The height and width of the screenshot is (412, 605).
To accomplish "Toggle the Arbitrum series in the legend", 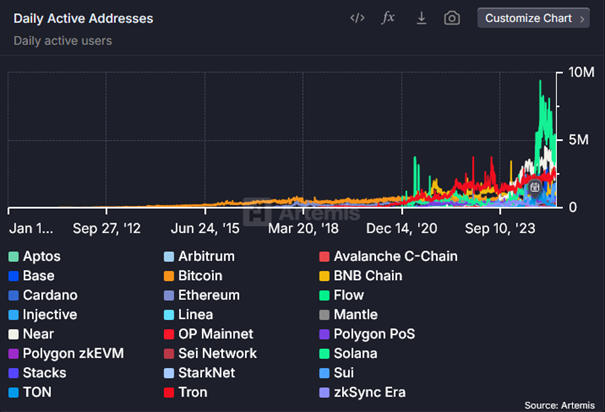I will [x=199, y=257].
